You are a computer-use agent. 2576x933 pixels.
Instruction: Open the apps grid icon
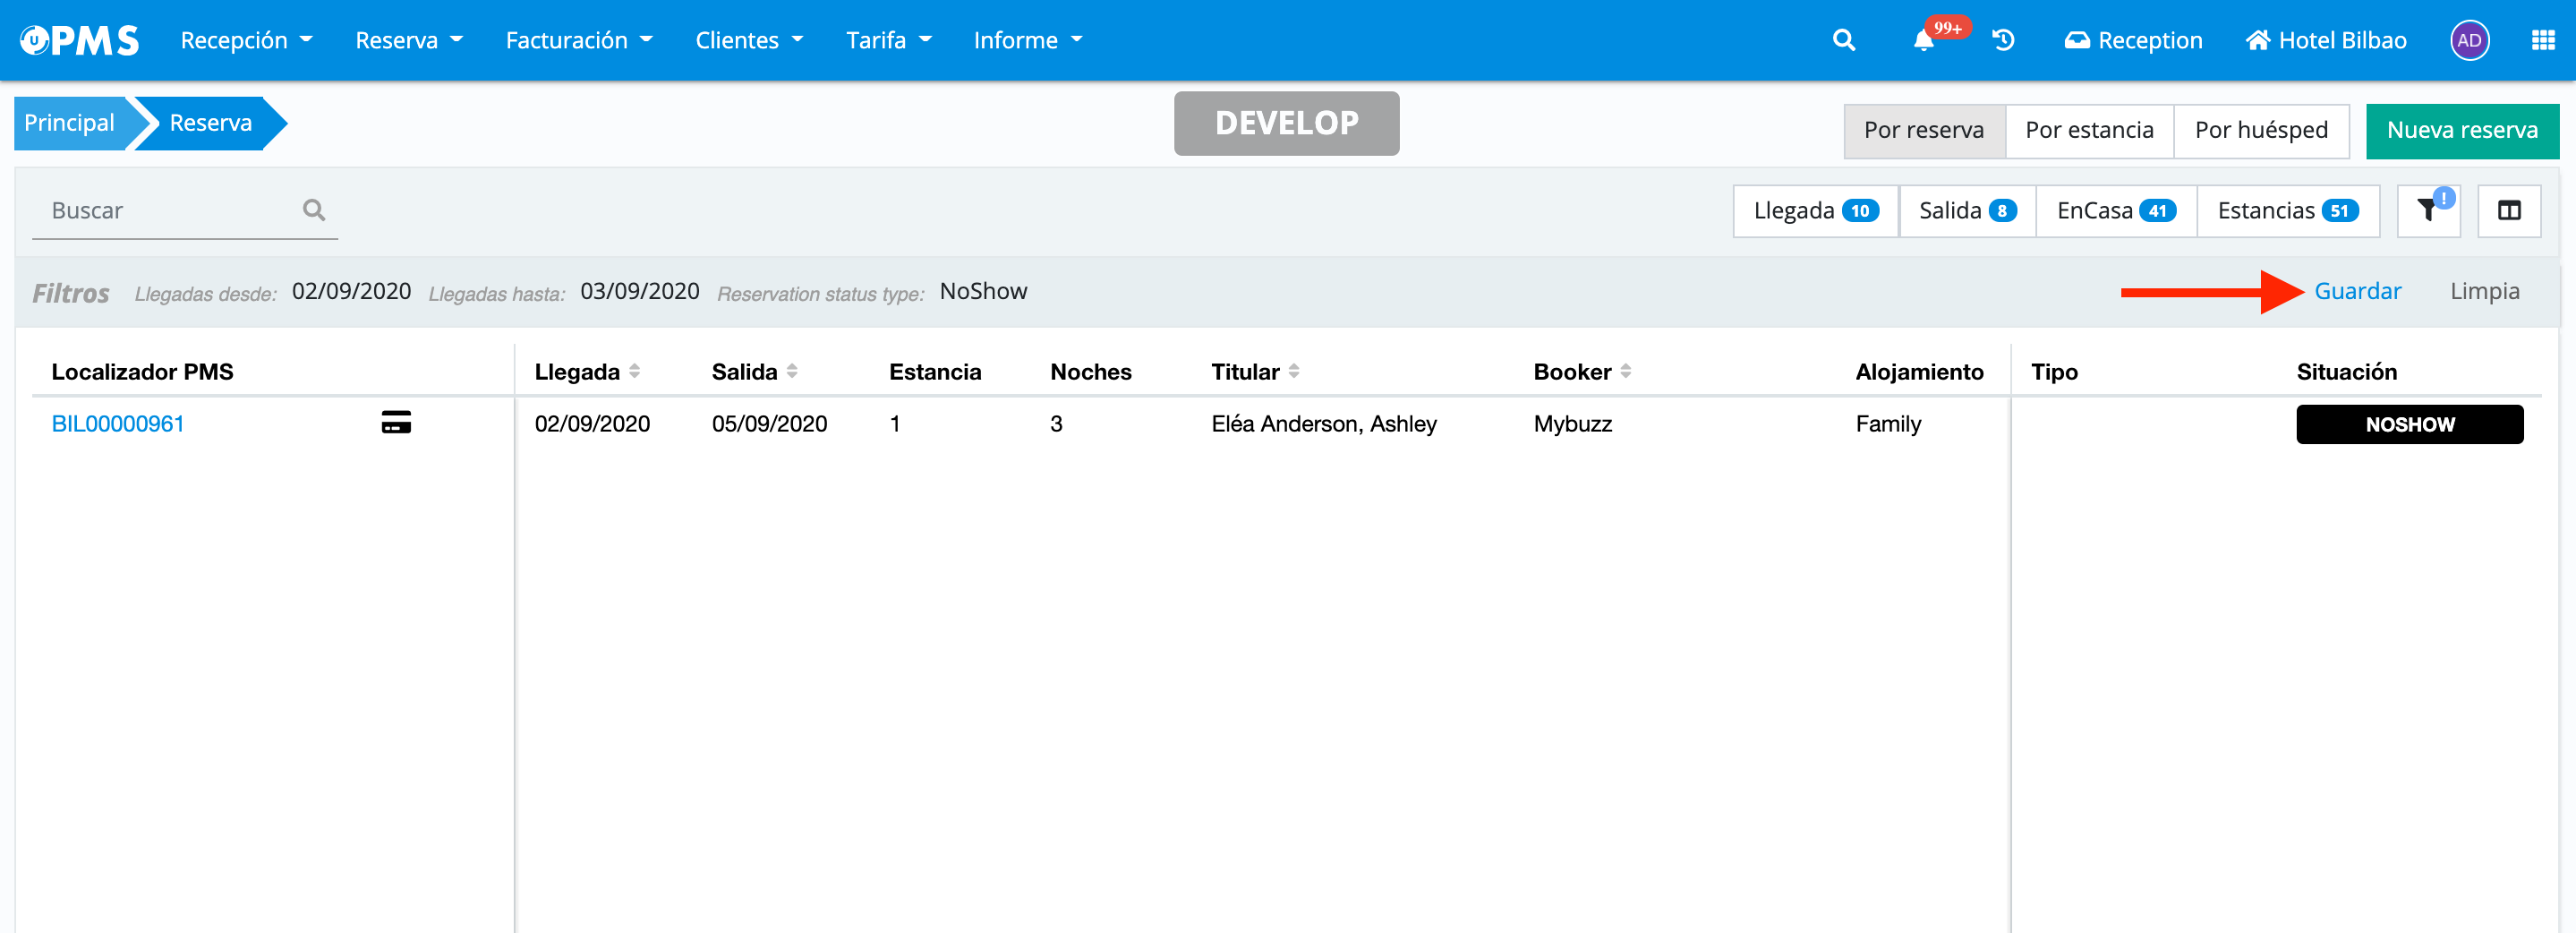[x=2542, y=40]
